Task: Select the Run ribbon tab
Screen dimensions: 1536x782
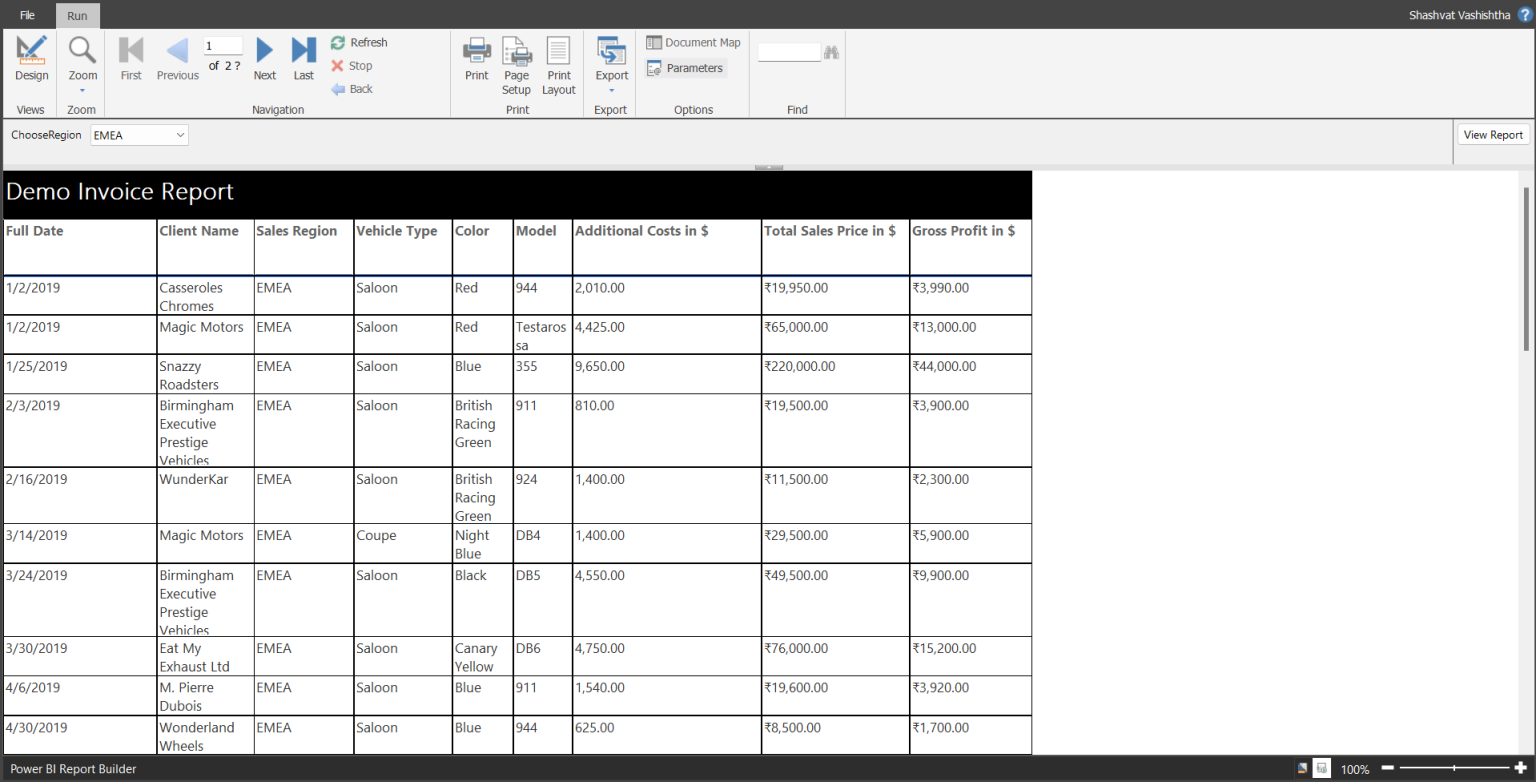Action: pyautogui.click(x=77, y=15)
